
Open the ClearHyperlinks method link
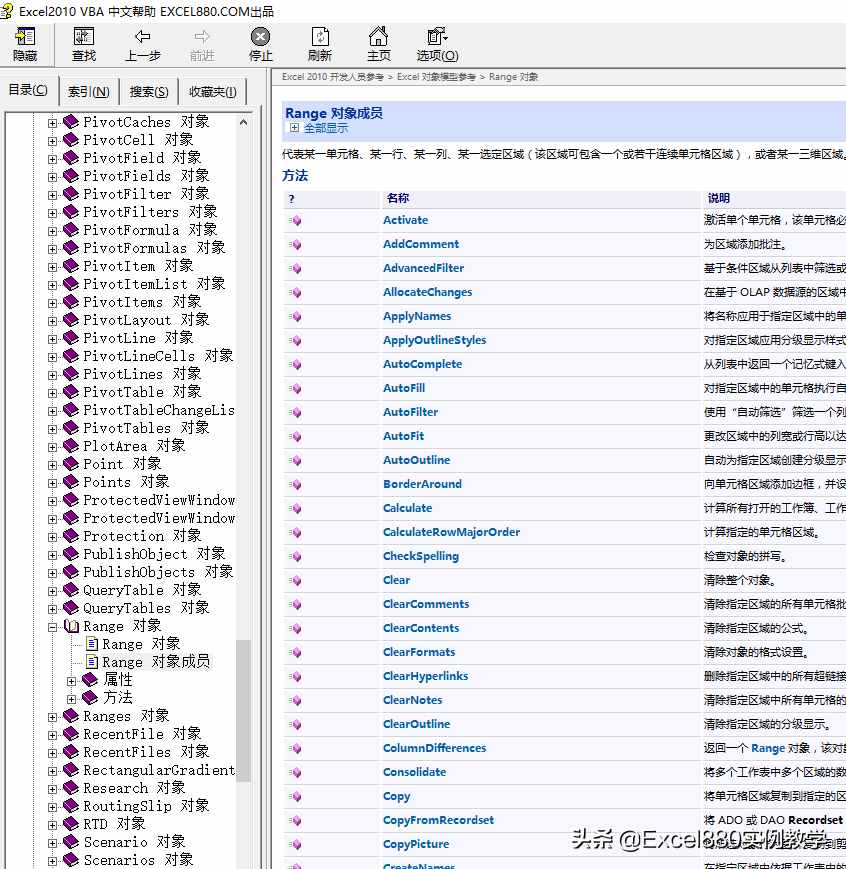(425, 676)
